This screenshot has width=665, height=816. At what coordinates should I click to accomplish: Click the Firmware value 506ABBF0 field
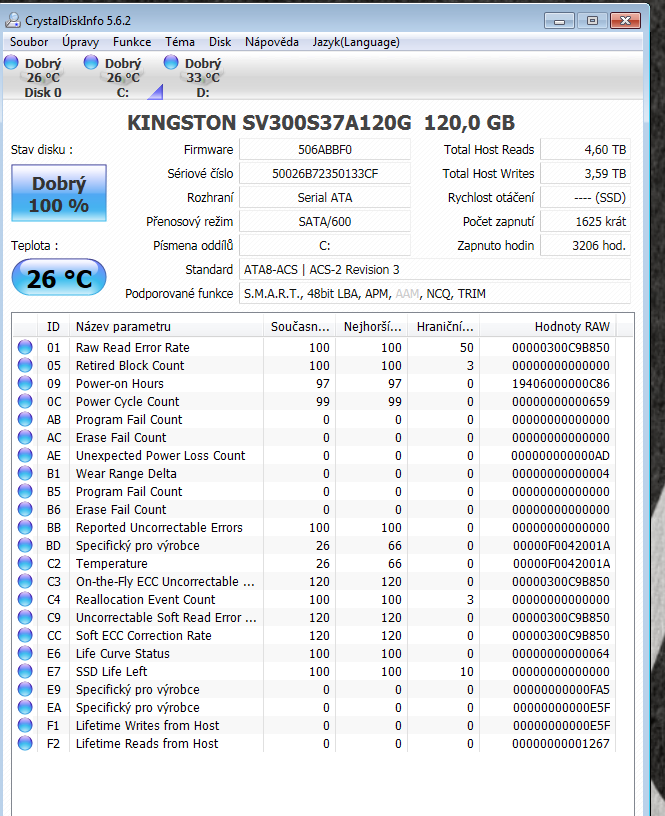(325, 149)
